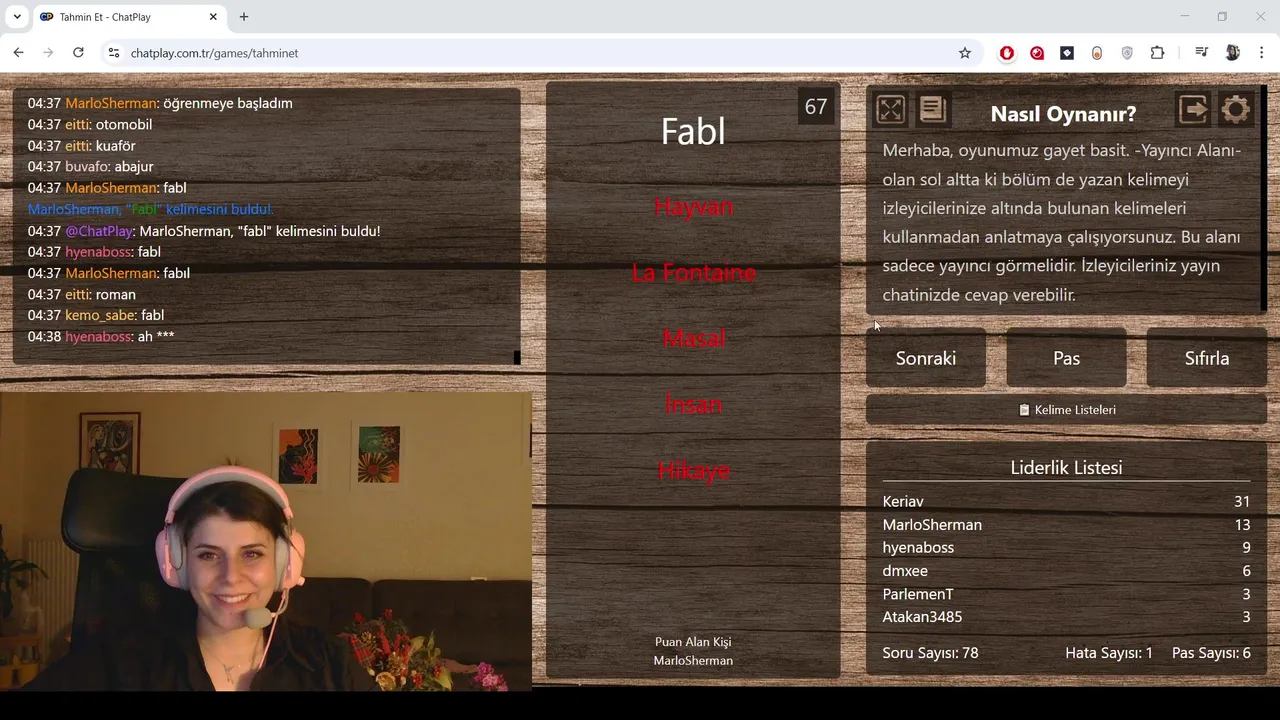The width and height of the screenshot is (1280, 720).
Task: Open the tab search dropdown arrow
Action: [17, 17]
